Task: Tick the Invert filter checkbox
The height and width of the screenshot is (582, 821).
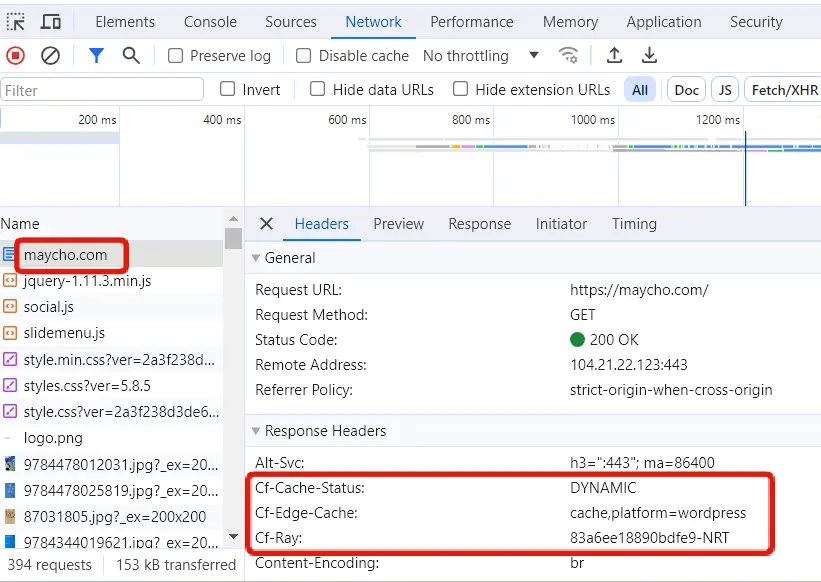Action: click(x=228, y=89)
